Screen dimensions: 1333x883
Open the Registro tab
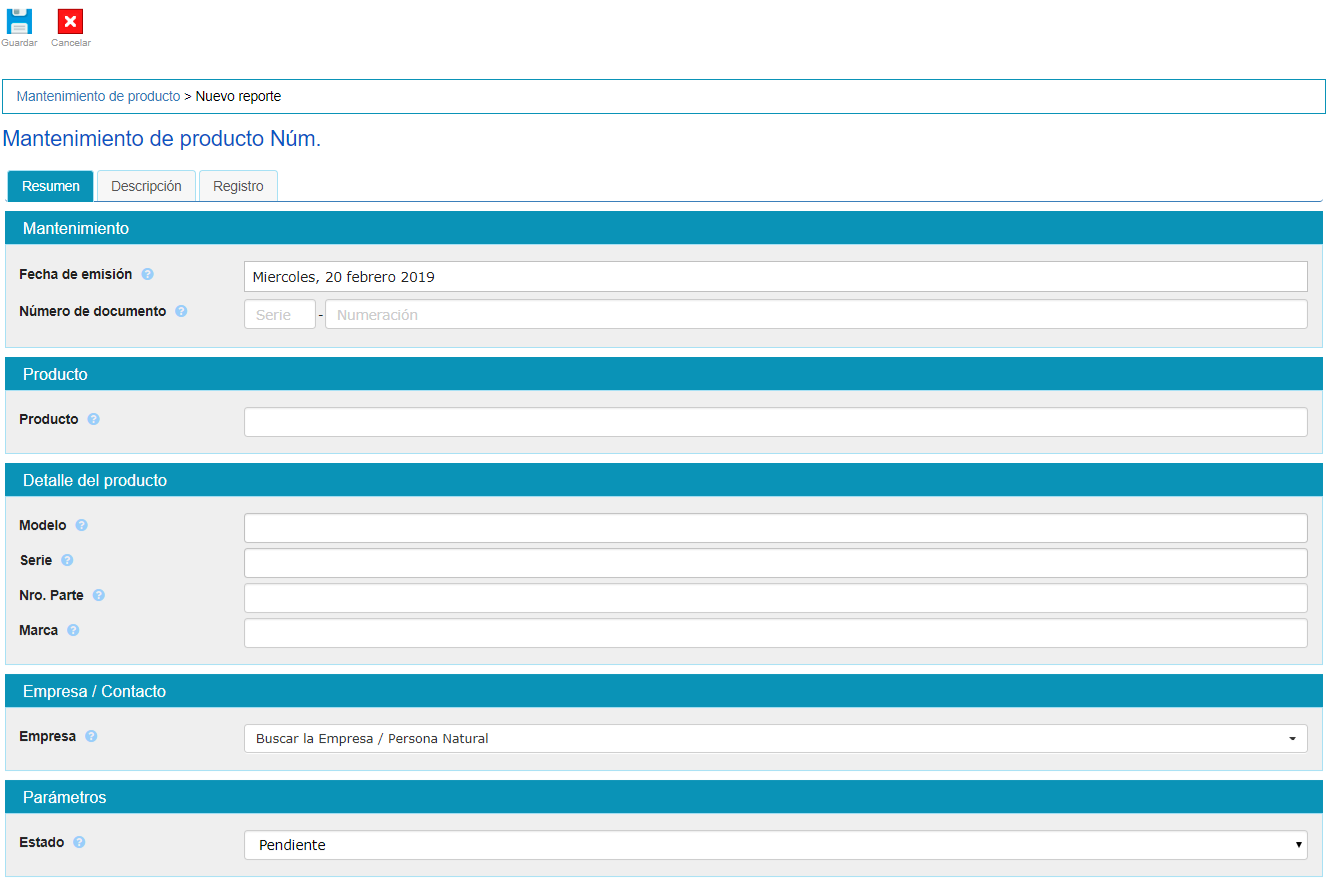238,186
